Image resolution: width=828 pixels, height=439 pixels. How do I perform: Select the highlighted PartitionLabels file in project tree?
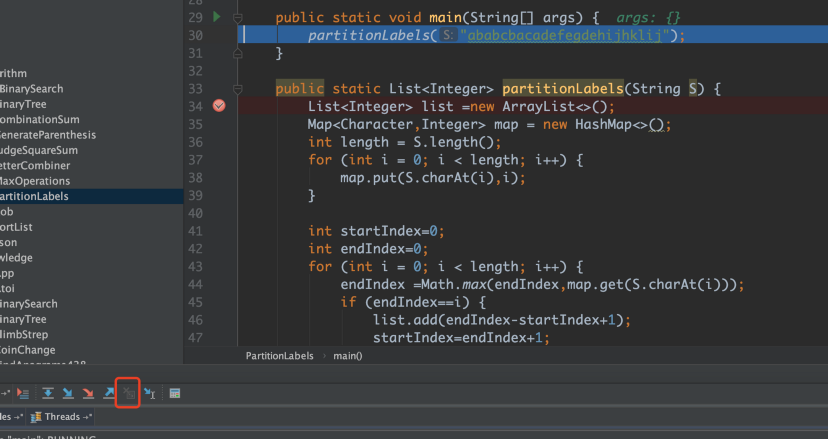point(35,196)
